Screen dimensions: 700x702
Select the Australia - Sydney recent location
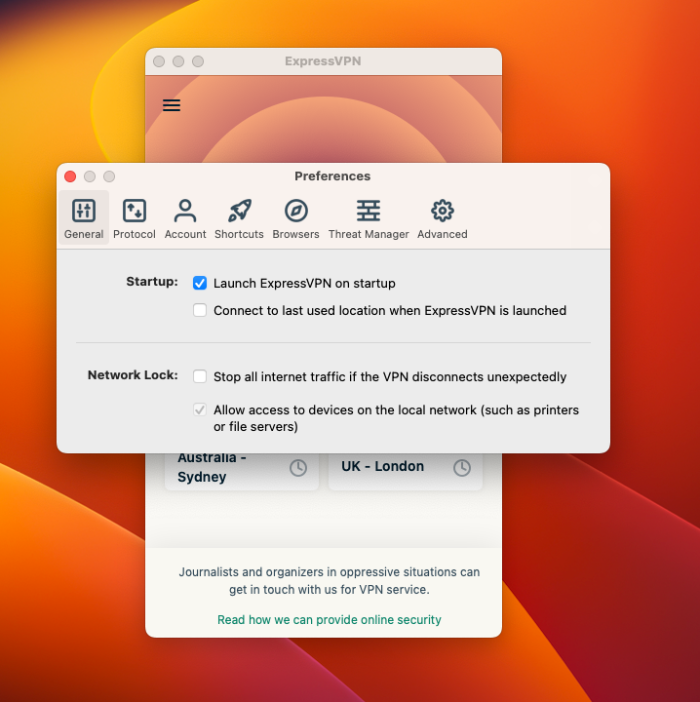(x=242, y=470)
